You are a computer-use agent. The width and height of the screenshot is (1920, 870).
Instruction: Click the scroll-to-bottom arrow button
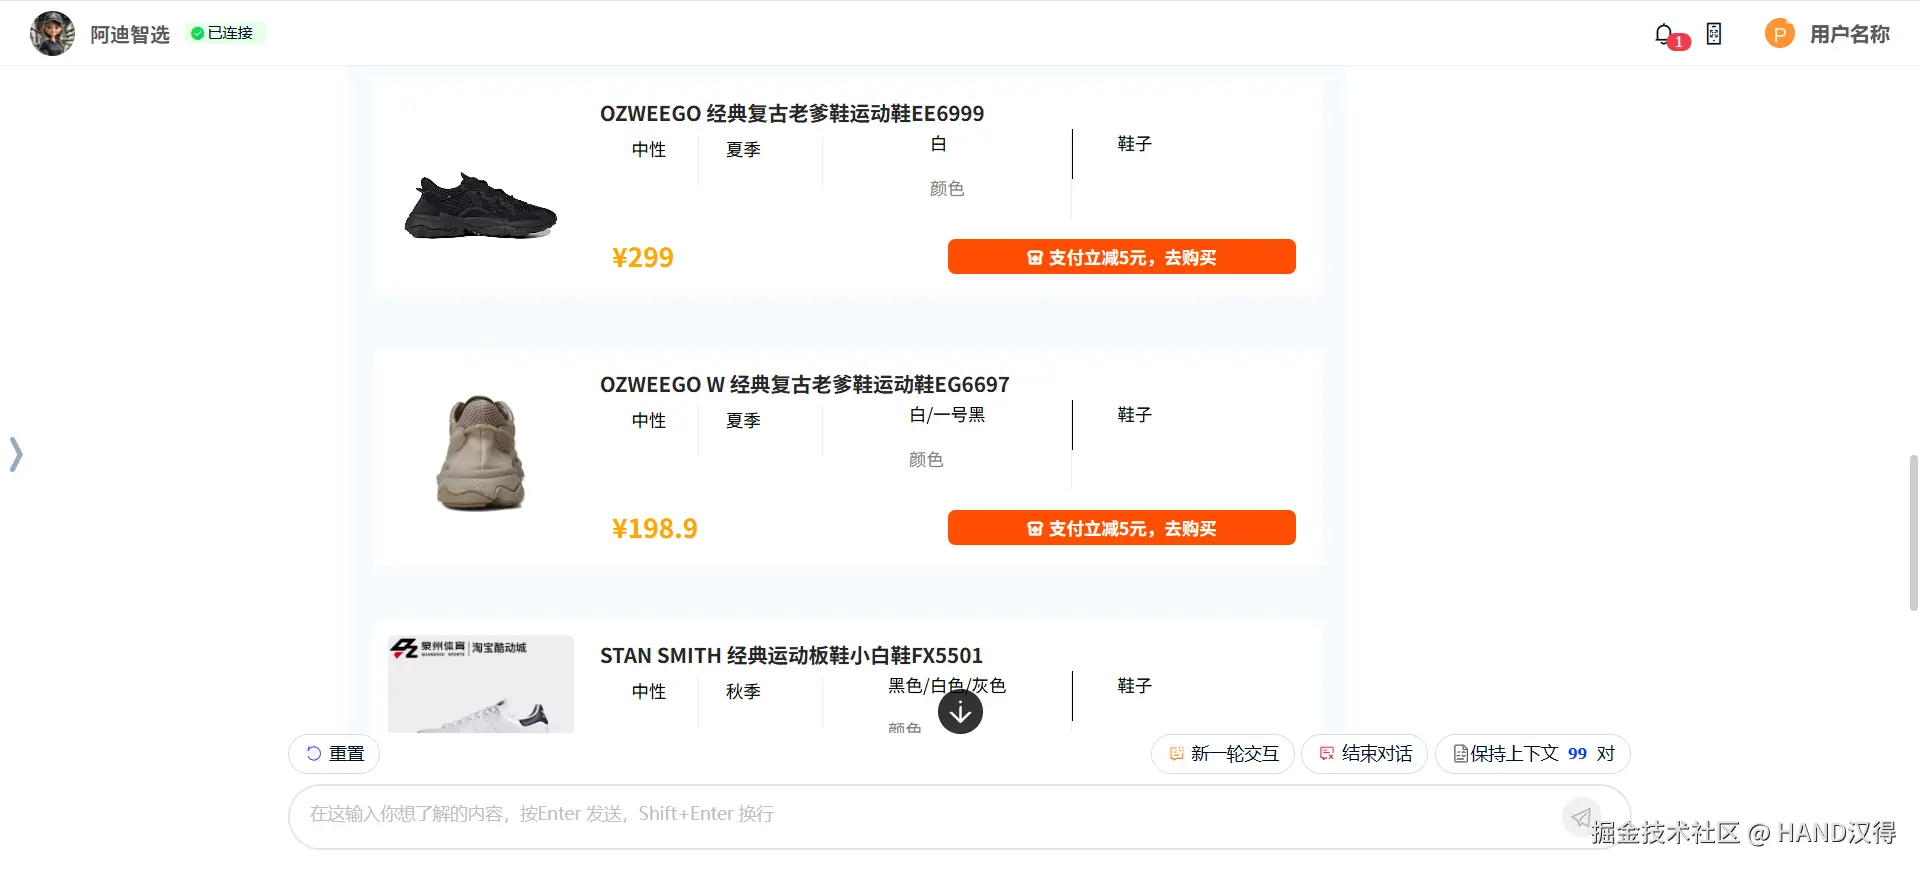click(960, 712)
